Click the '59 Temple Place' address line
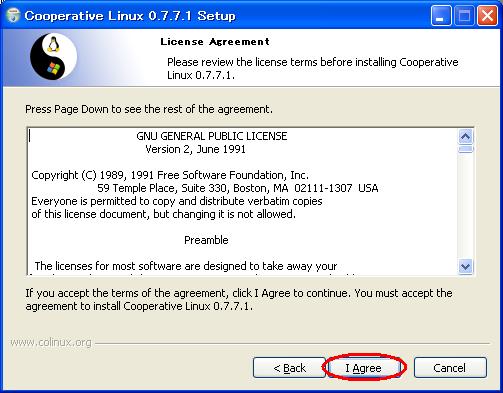503x393 pixels. click(238, 188)
